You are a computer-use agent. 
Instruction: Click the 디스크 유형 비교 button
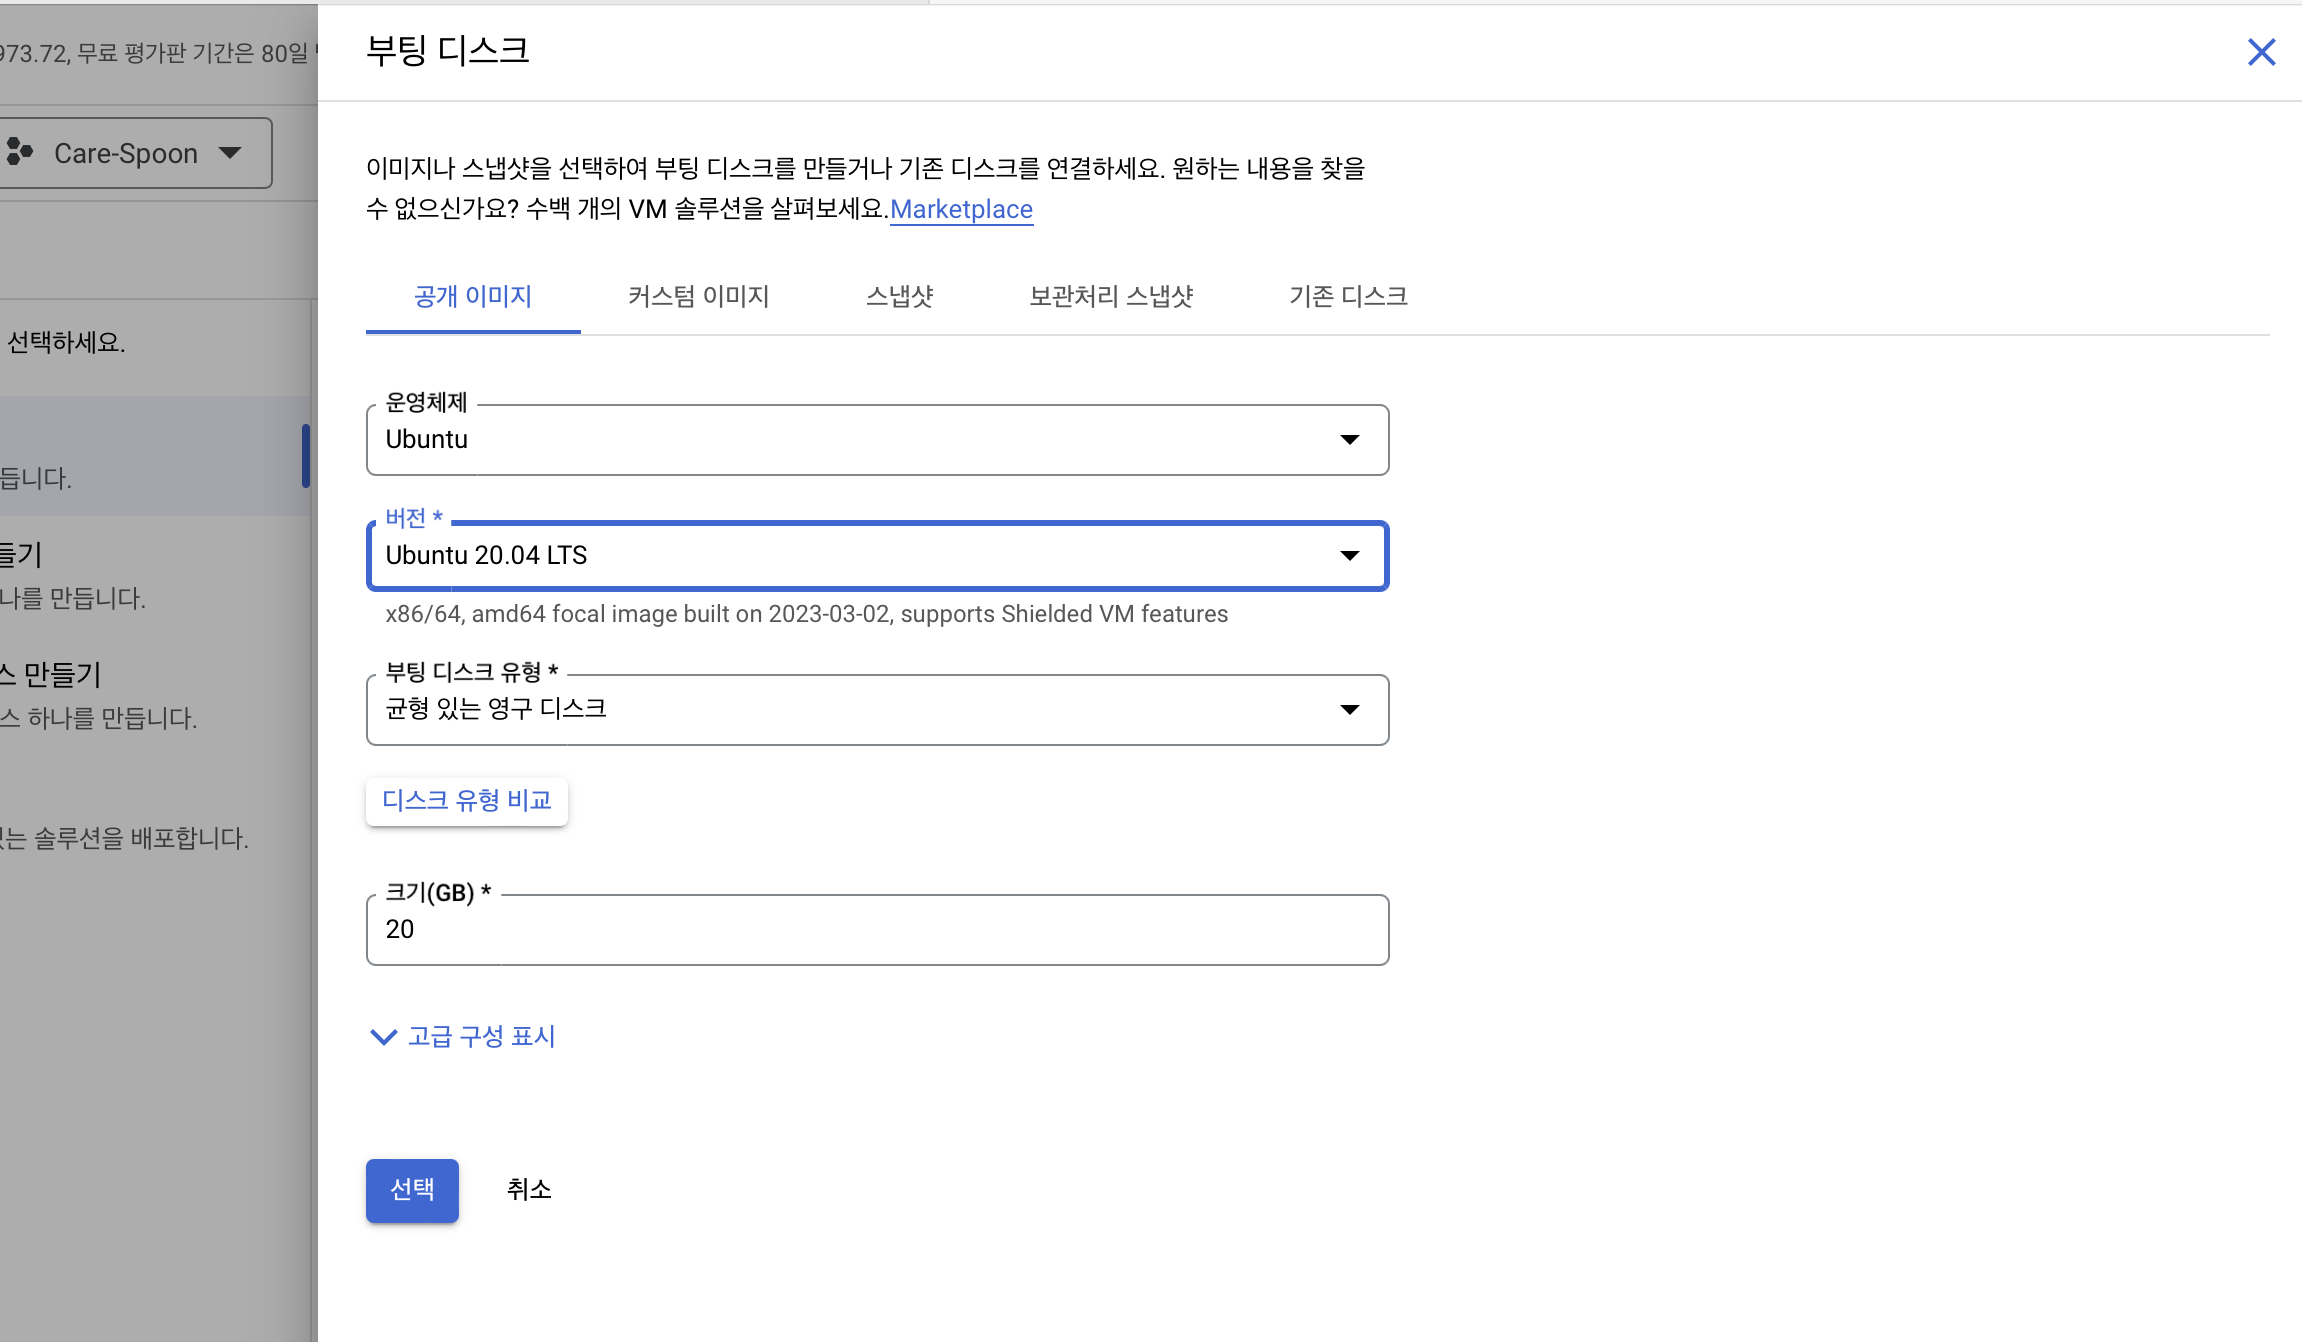[467, 801]
